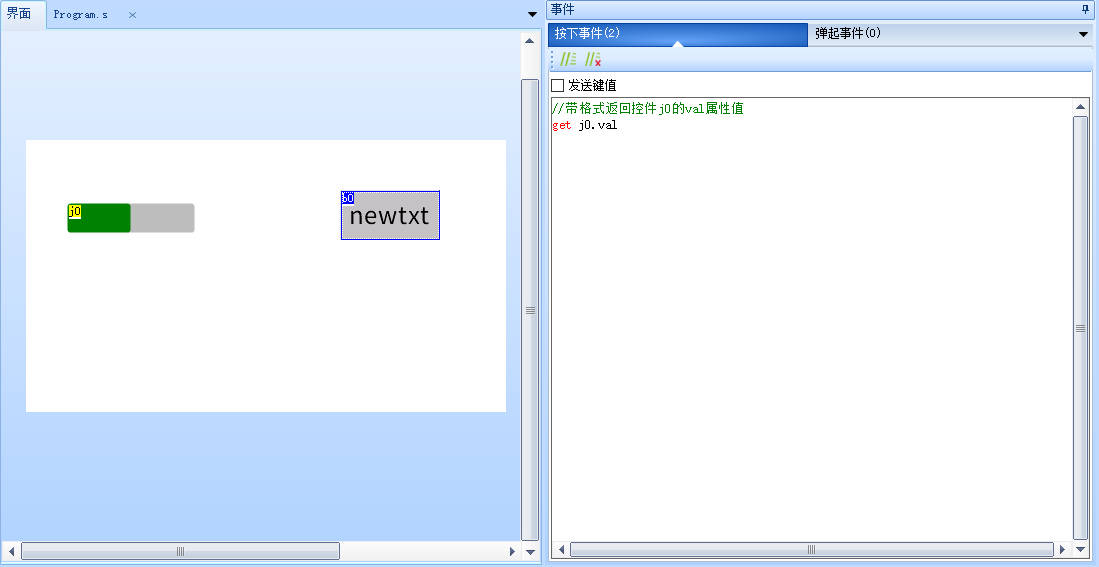Image resolution: width=1099 pixels, height=567 pixels.
Task: Click the code editor scroll-up arrow
Action: (1080, 106)
